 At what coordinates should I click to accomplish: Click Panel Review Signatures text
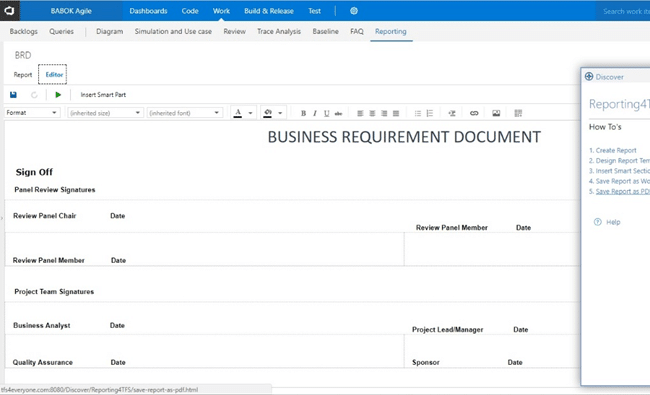55,189
